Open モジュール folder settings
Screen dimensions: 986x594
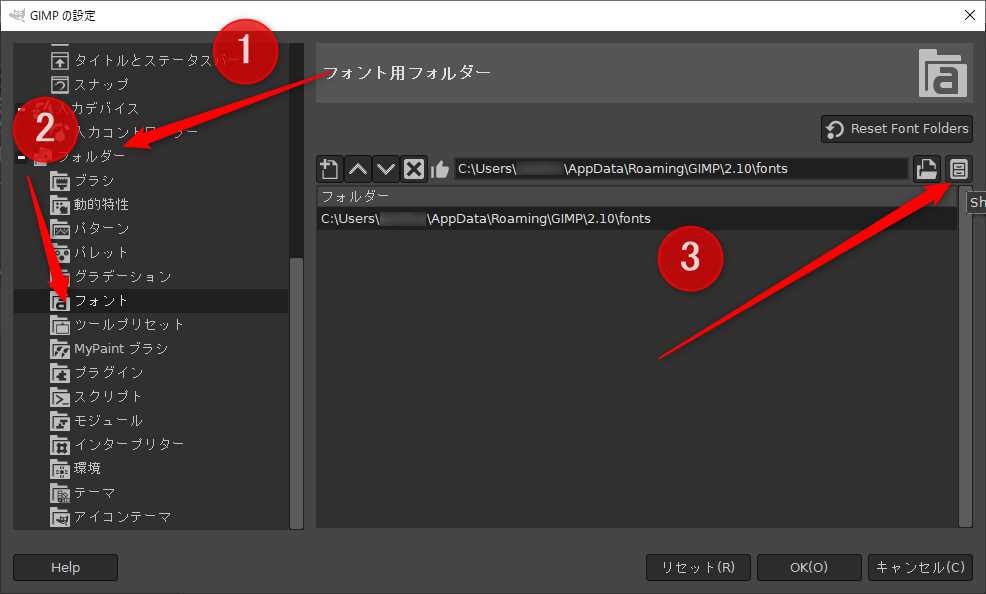pos(96,421)
